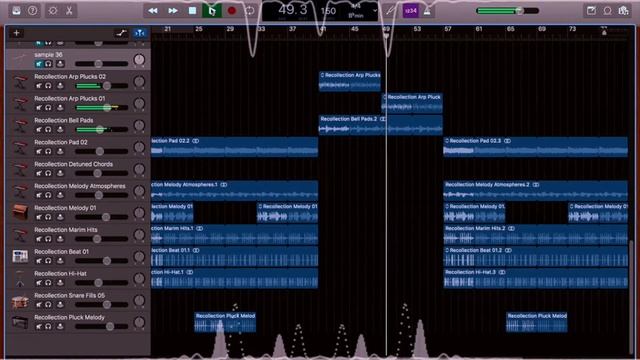Open Quick Help question mark button

[33, 11]
